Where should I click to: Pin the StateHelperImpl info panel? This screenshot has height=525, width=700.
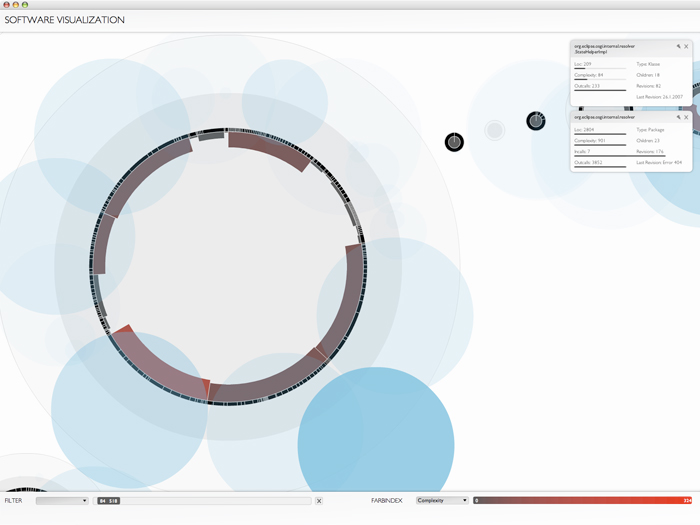(x=678, y=46)
